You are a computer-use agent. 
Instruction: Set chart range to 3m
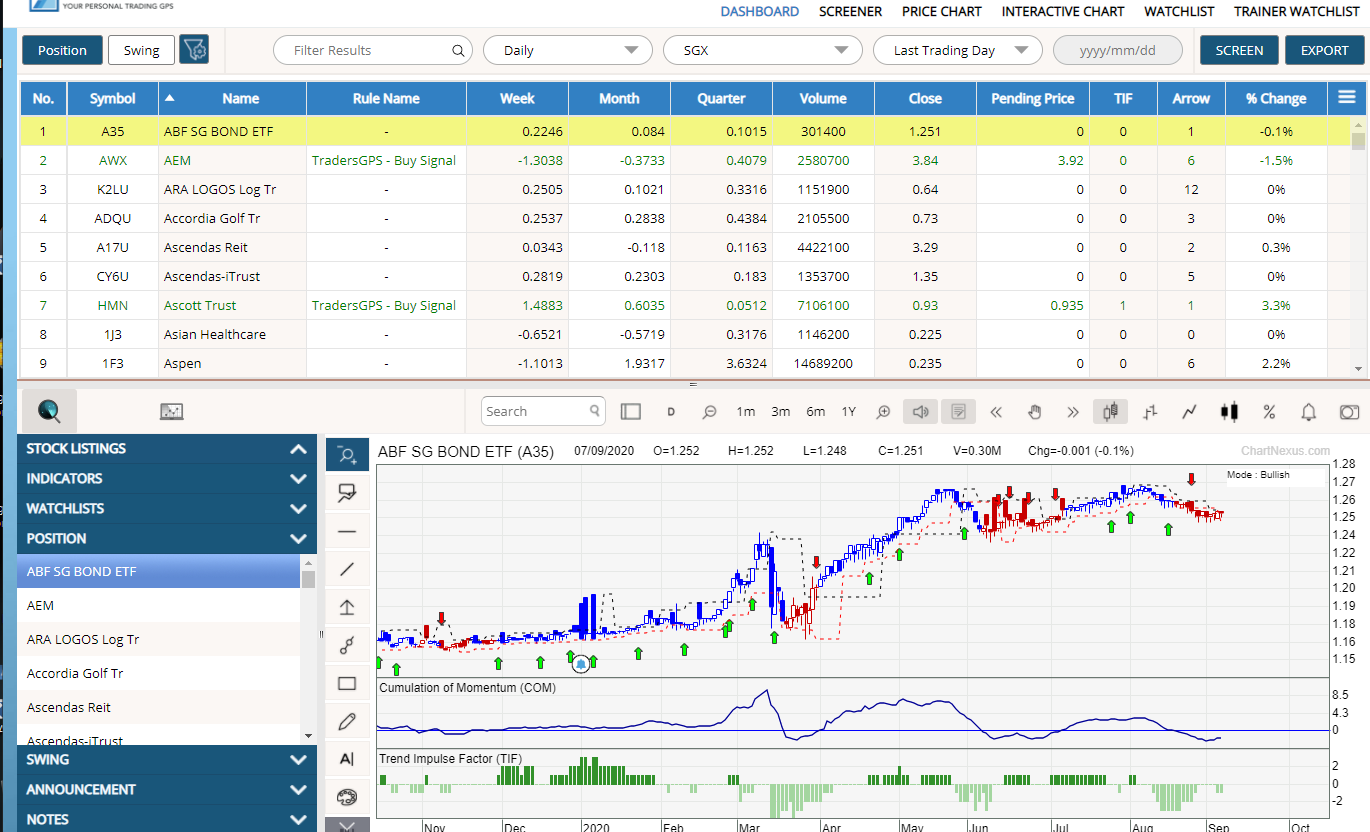(781, 411)
